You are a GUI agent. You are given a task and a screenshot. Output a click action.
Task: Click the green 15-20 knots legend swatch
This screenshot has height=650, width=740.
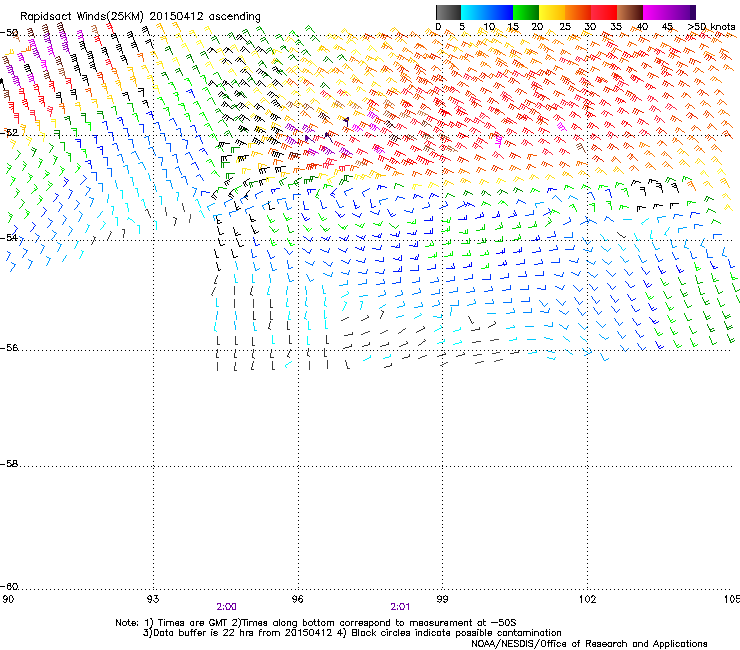pyautogui.click(x=526, y=12)
